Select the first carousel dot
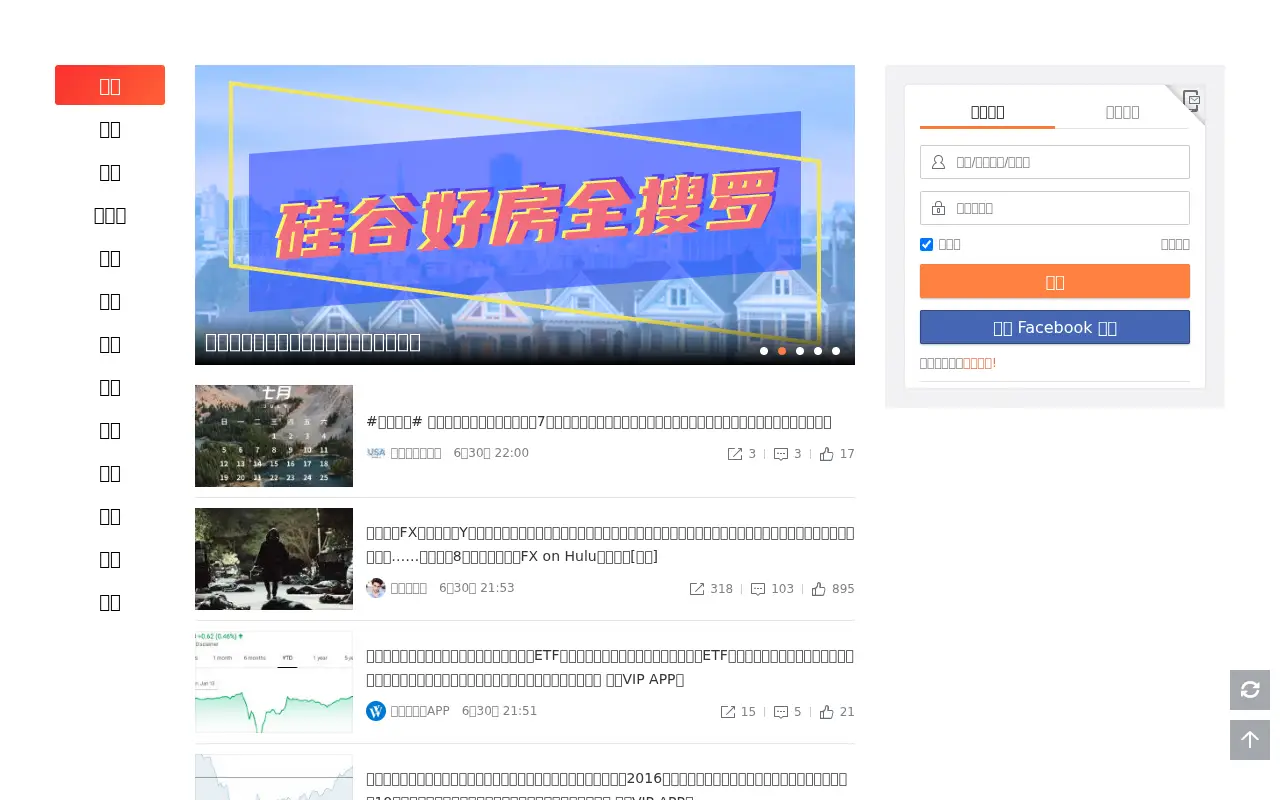 (x=764, y=351)
